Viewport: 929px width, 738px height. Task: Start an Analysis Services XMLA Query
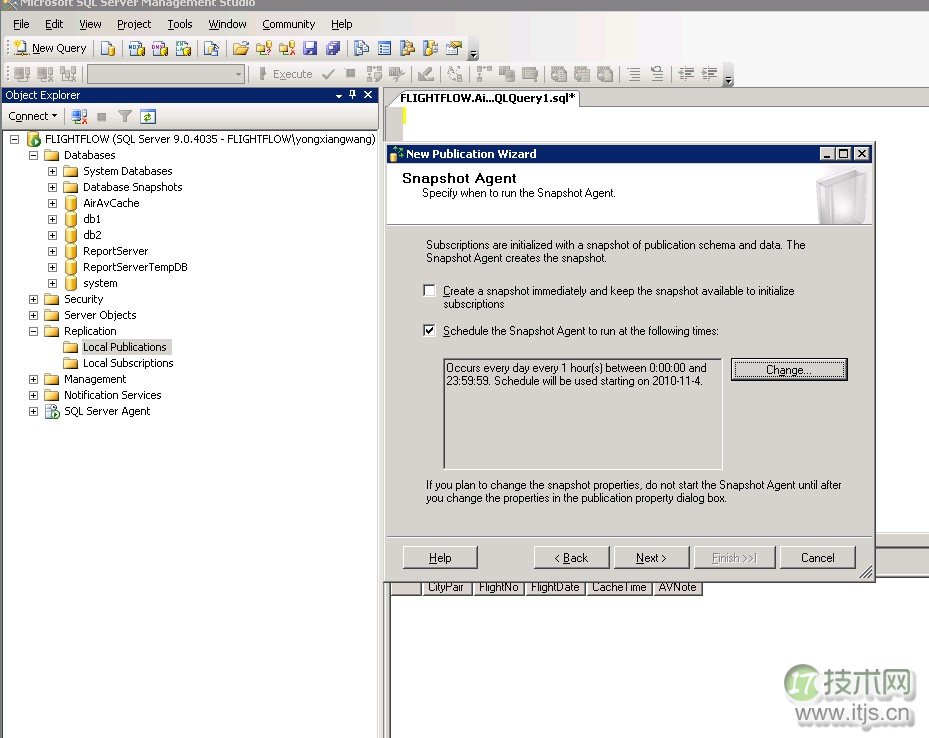pos(183,48)
